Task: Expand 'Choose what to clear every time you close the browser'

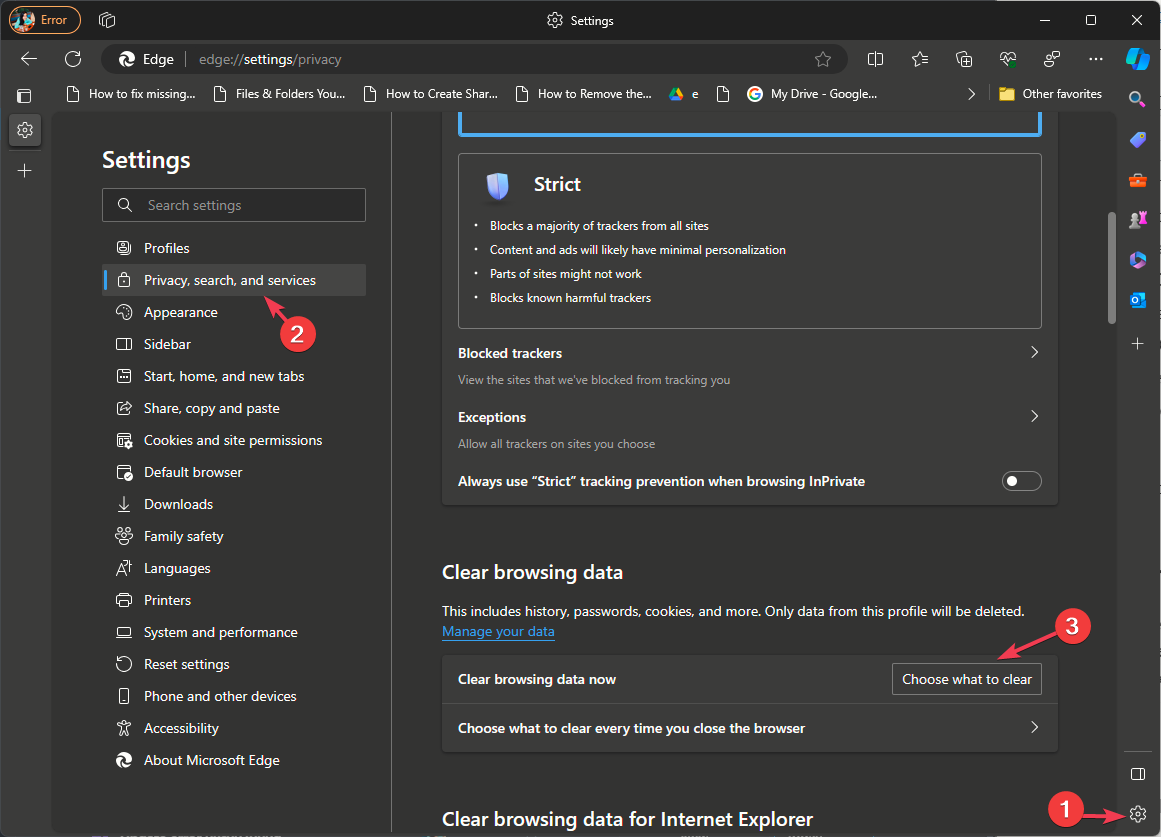Action: [x=749, y=727]
